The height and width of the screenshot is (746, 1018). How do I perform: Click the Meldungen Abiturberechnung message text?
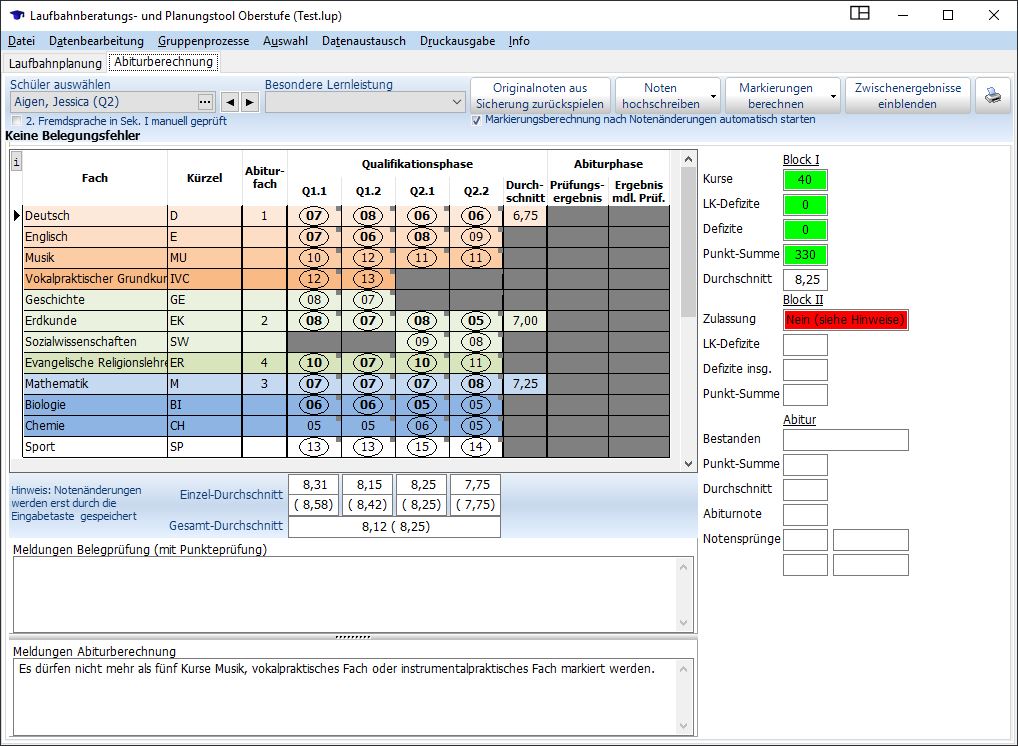coord(336,669)
